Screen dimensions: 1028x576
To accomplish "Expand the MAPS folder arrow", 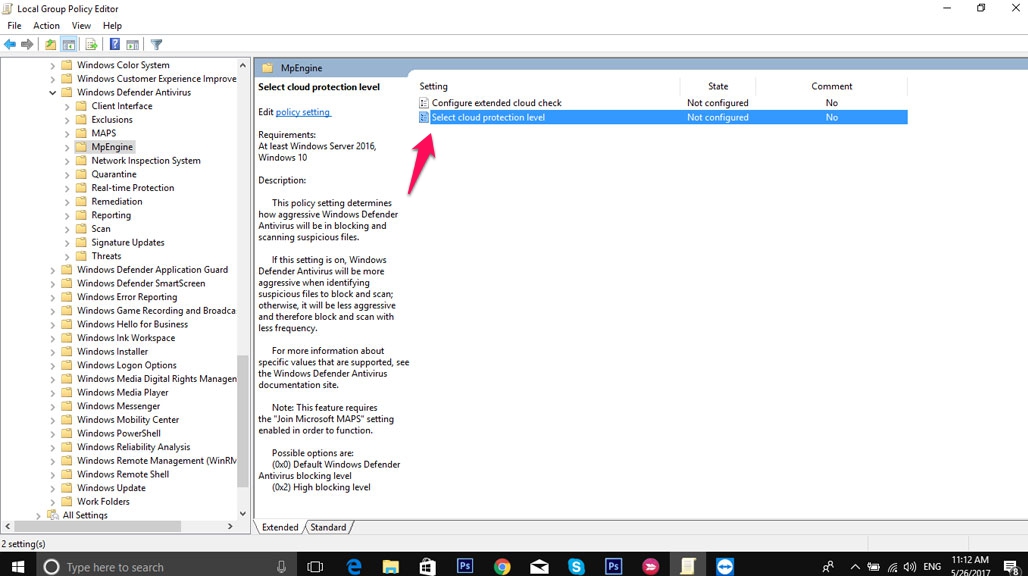I will (x=67, y=134).
